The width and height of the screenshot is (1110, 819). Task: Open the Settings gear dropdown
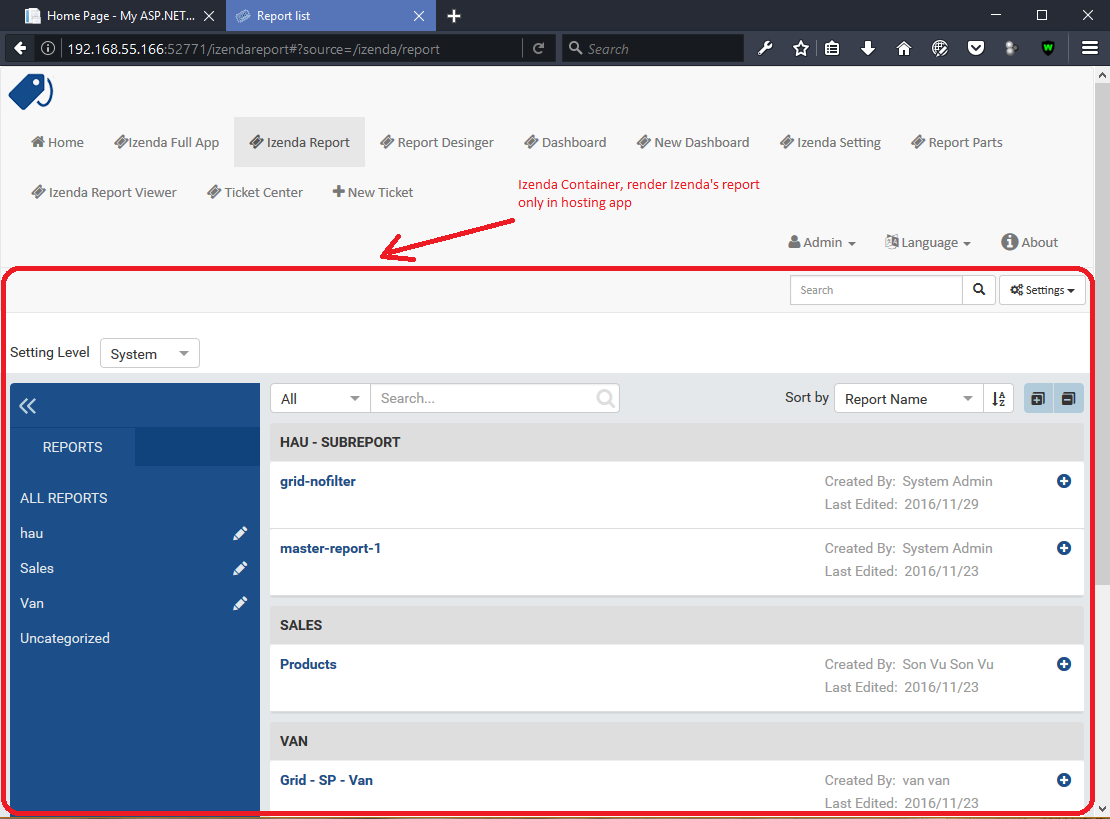1042,290
